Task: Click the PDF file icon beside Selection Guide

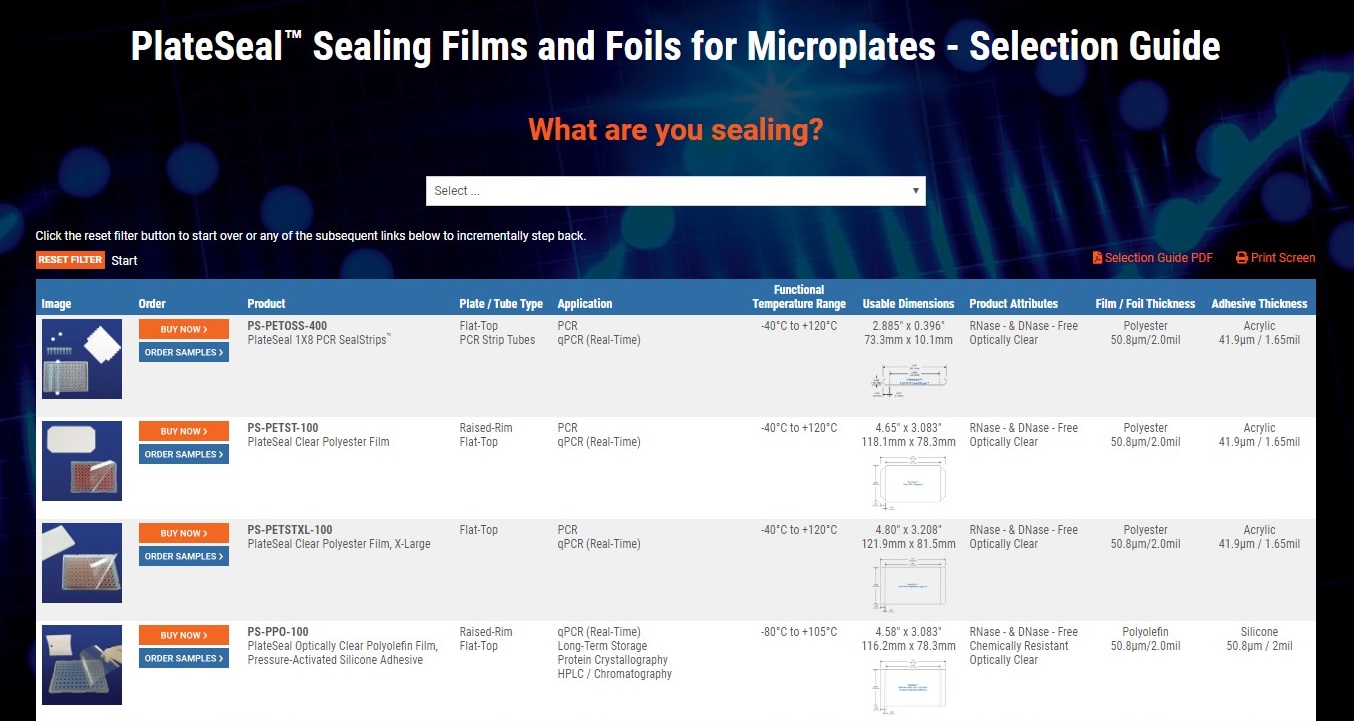Action: coord(1097,258)
